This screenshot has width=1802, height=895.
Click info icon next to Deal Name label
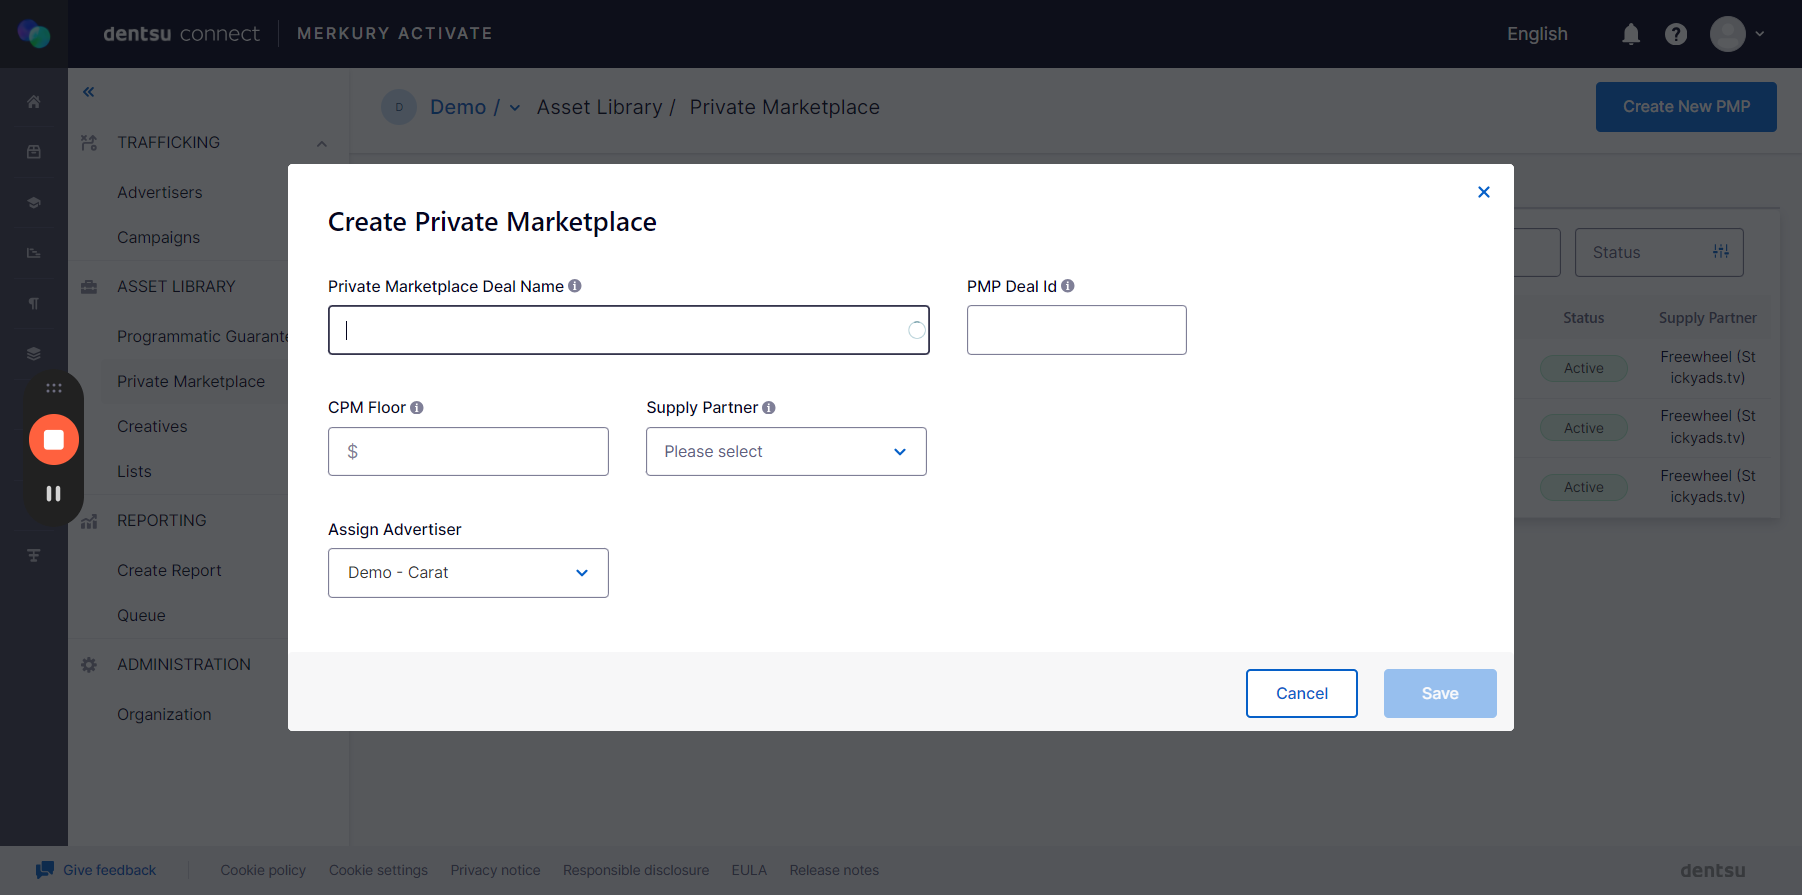(575, 286)
